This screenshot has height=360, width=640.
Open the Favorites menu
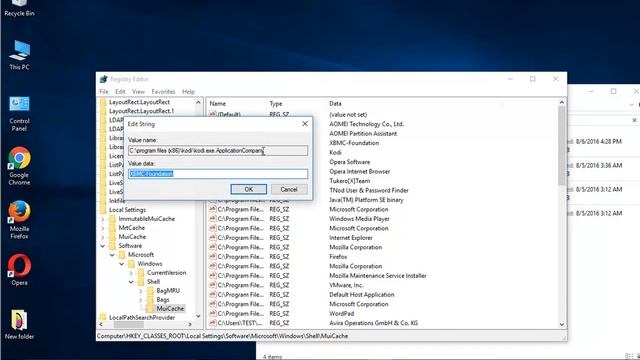[163, 92]
